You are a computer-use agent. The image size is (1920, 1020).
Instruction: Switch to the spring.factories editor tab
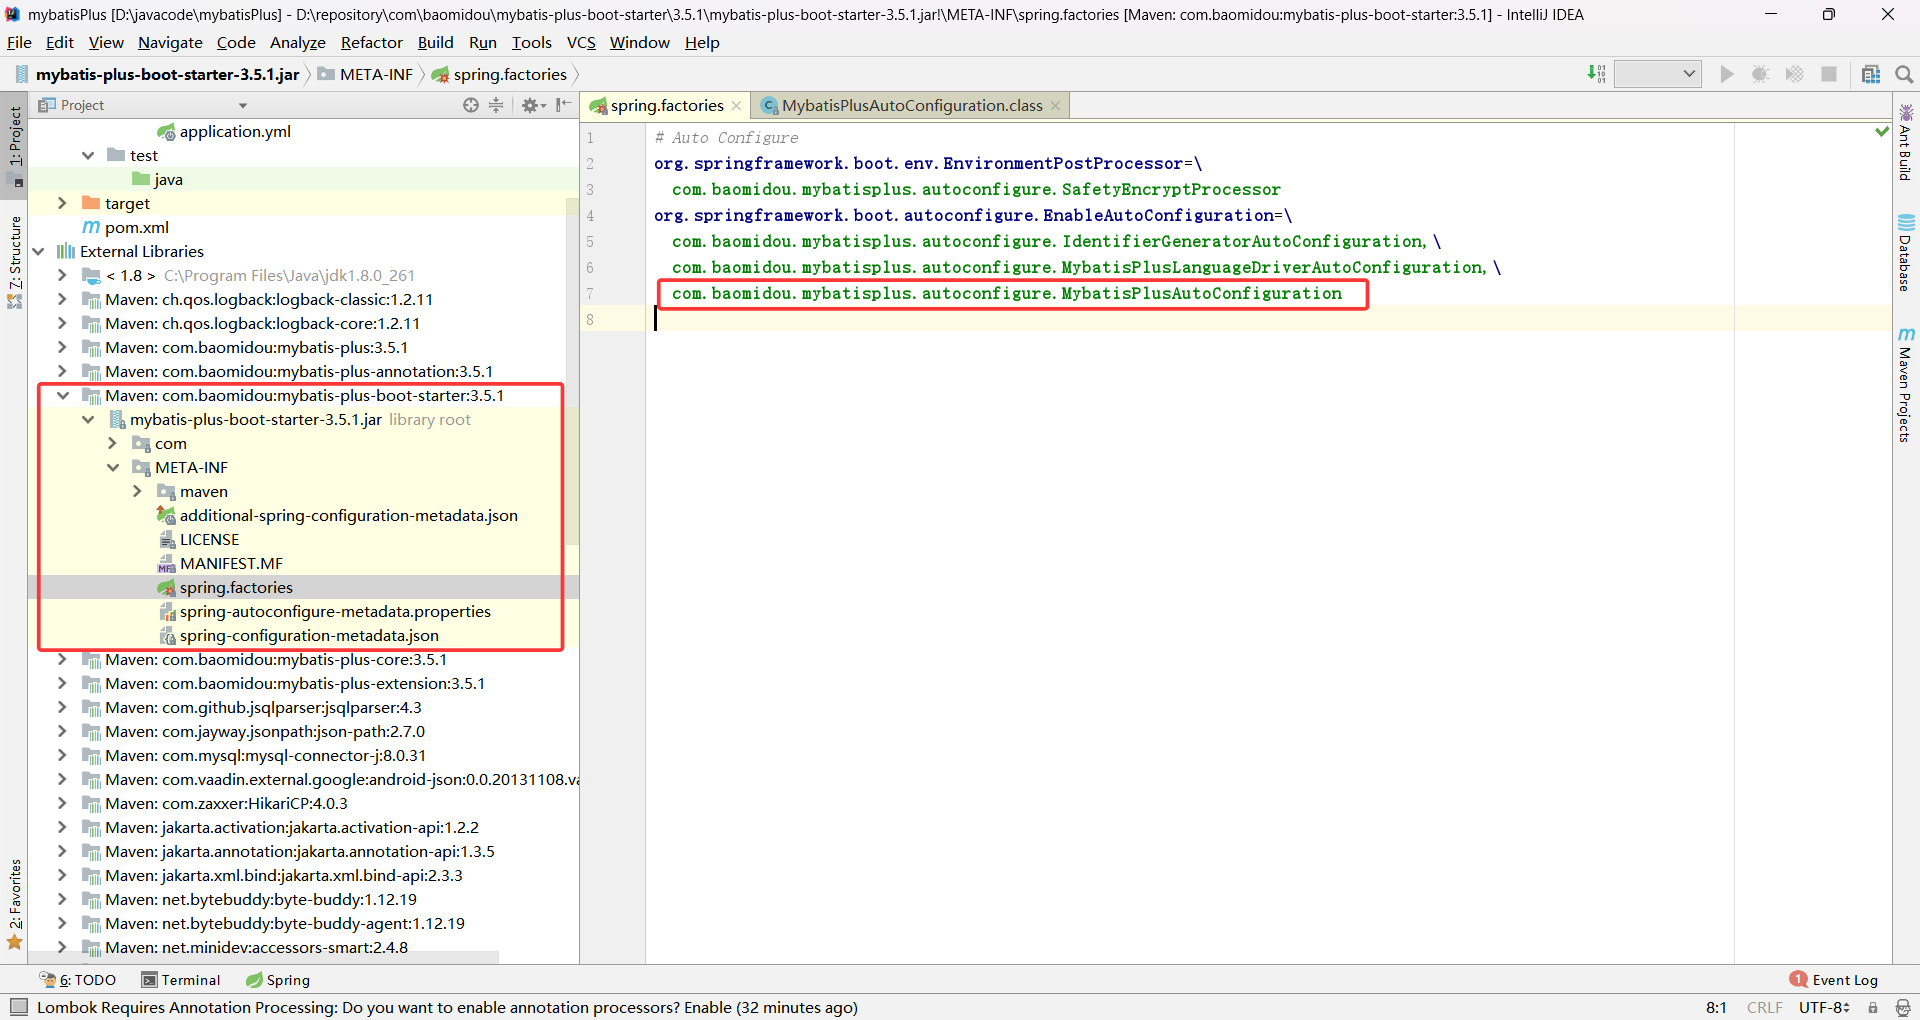666,105
